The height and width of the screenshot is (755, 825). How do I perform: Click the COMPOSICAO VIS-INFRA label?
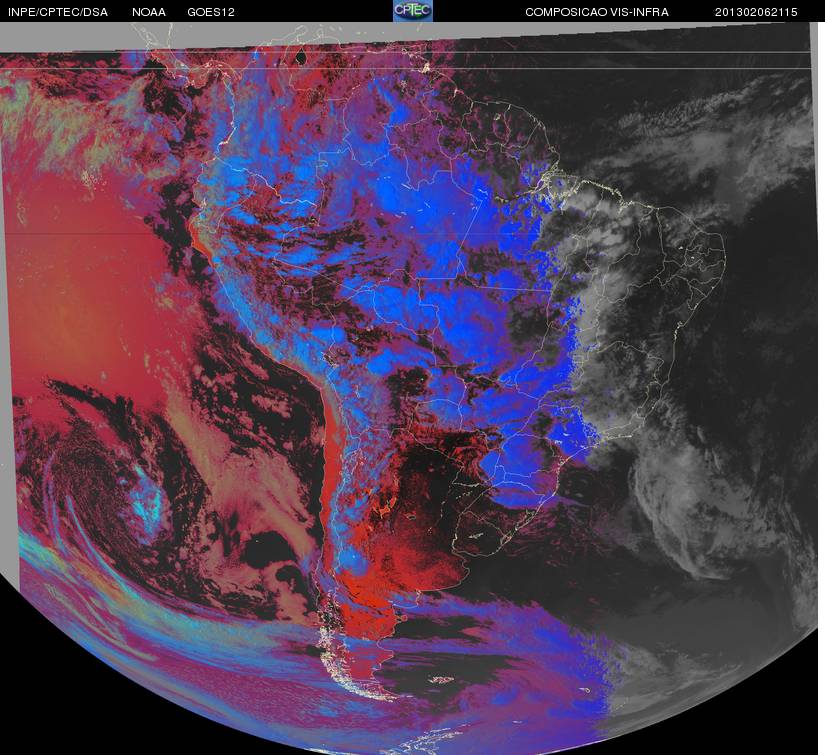pos(597,12)
